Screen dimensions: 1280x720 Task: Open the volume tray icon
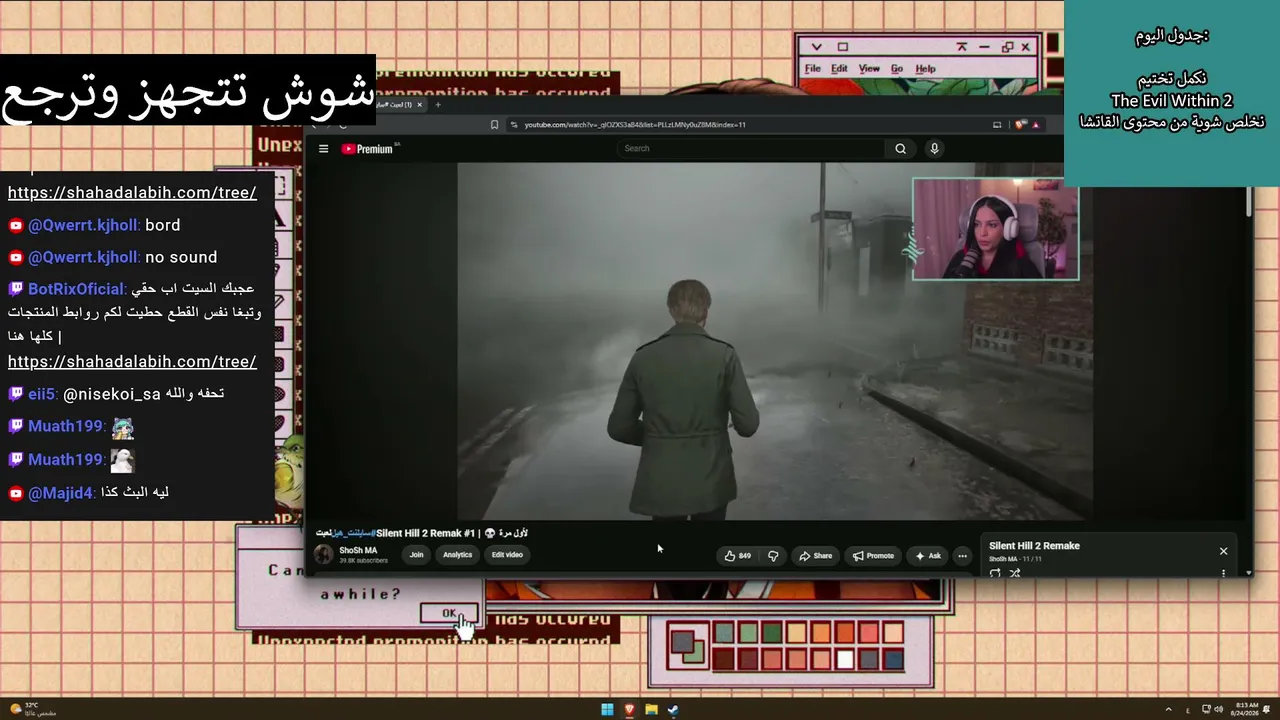pyautogui.click(x=1217, y=710)
